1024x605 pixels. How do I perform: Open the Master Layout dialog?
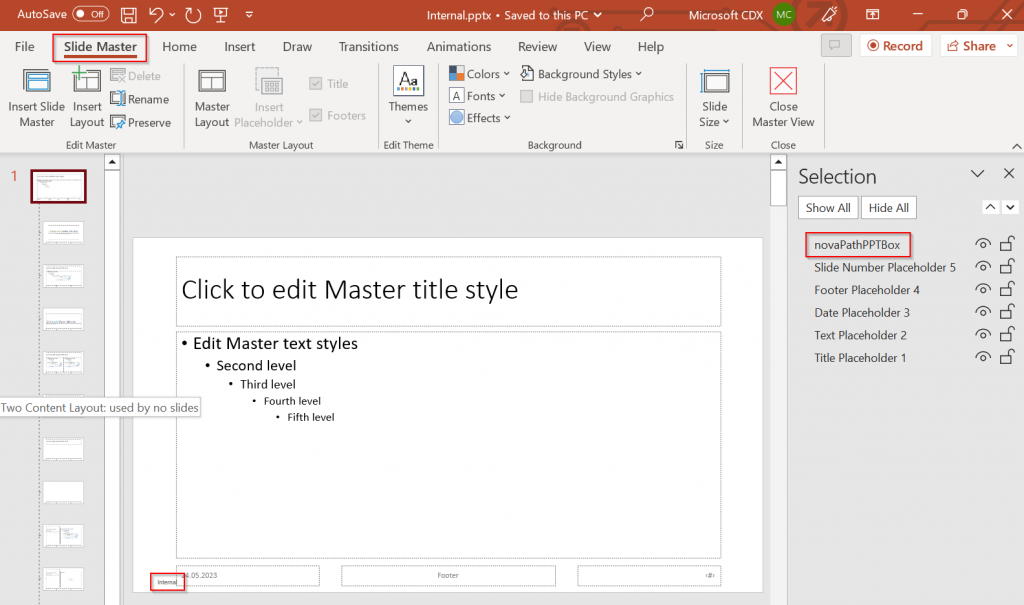[x=212, y=98]
